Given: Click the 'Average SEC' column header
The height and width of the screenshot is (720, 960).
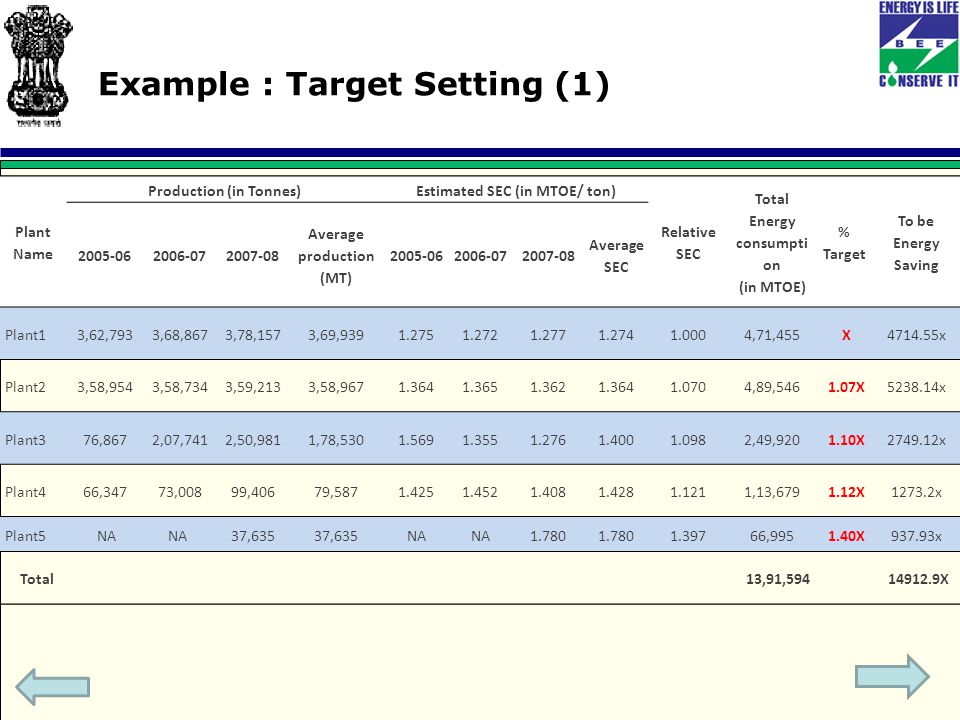Looking at the screenshot, I should [x=616, y=256].
